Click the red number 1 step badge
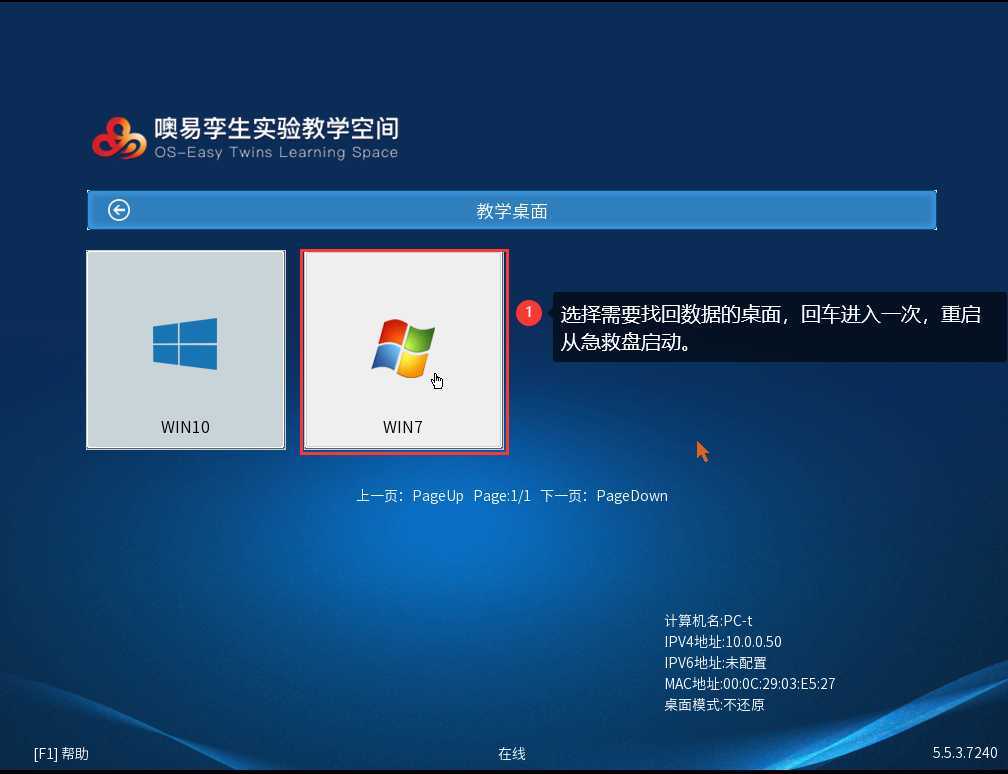 [x=529, y=313]
